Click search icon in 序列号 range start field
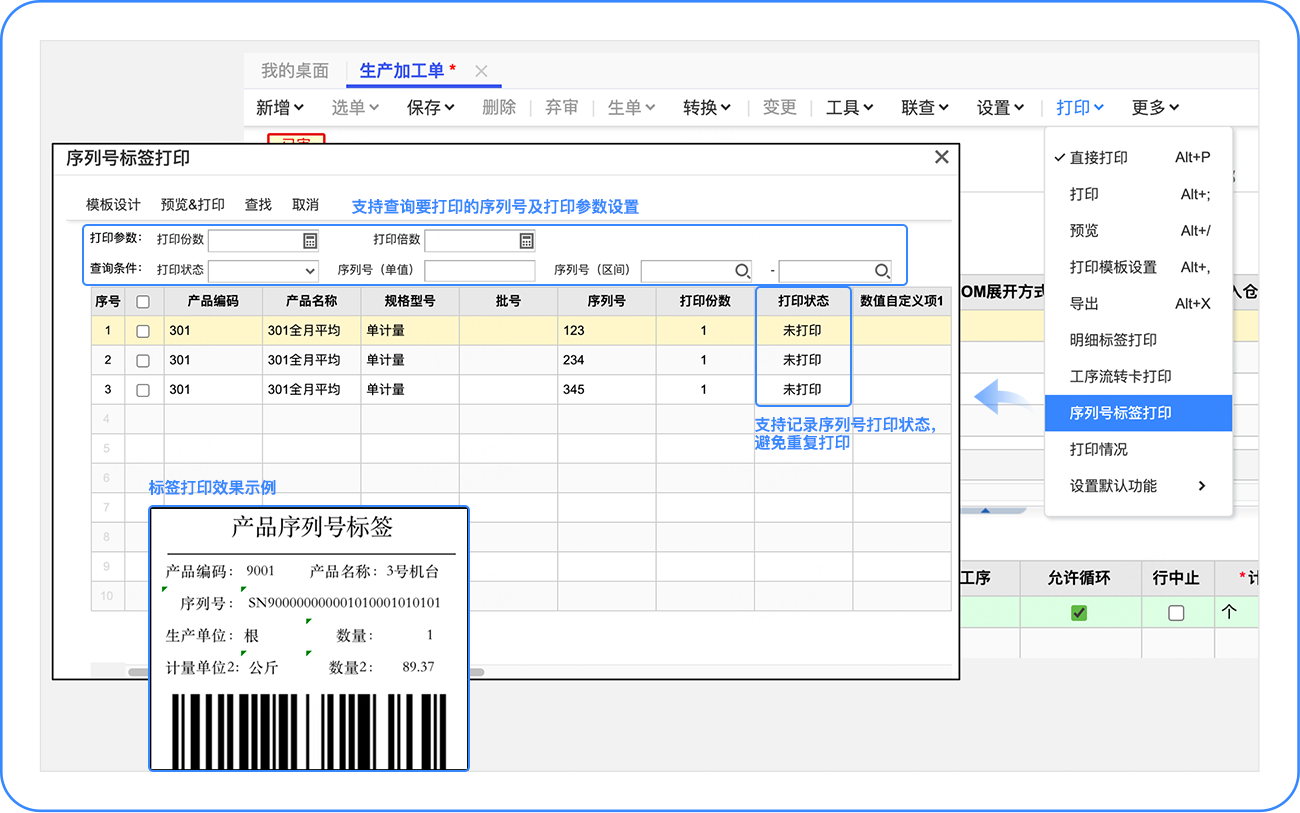 742,271
